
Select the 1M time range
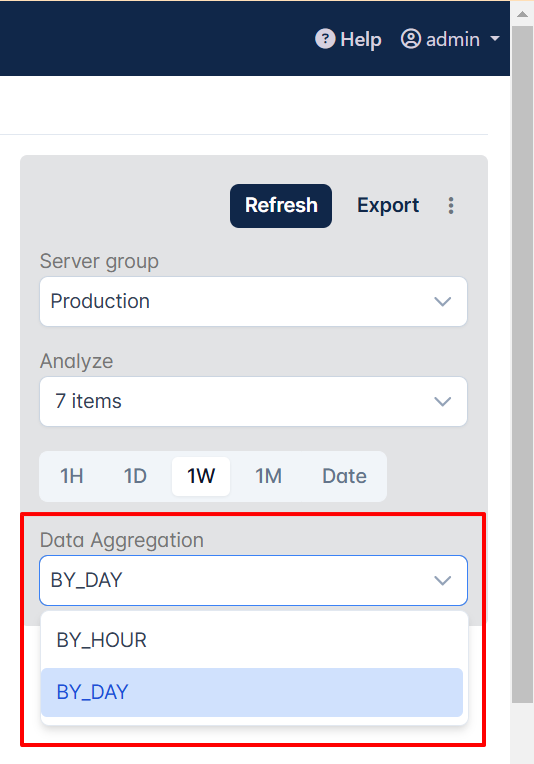tap(268, 476)
